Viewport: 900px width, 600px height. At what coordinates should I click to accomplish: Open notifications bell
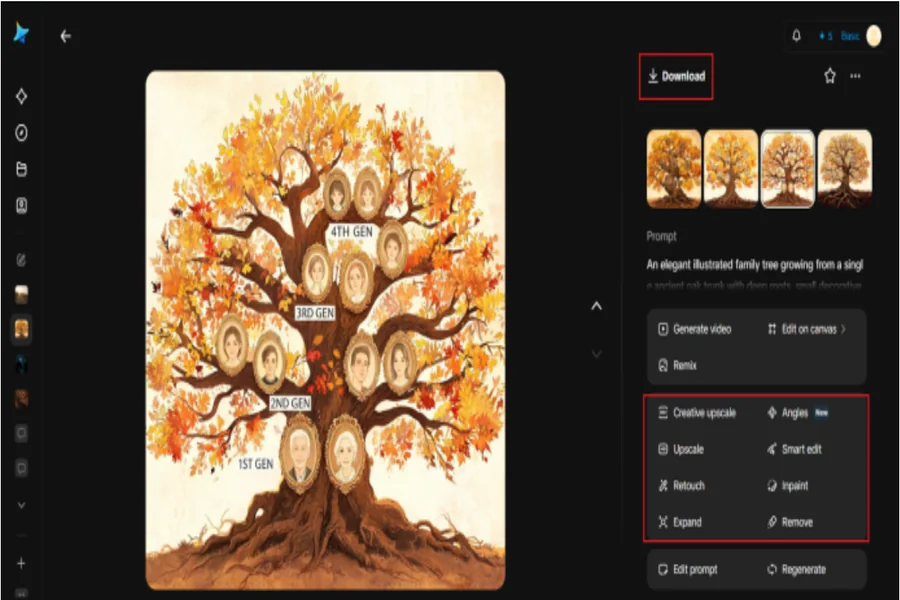point(796,36)
